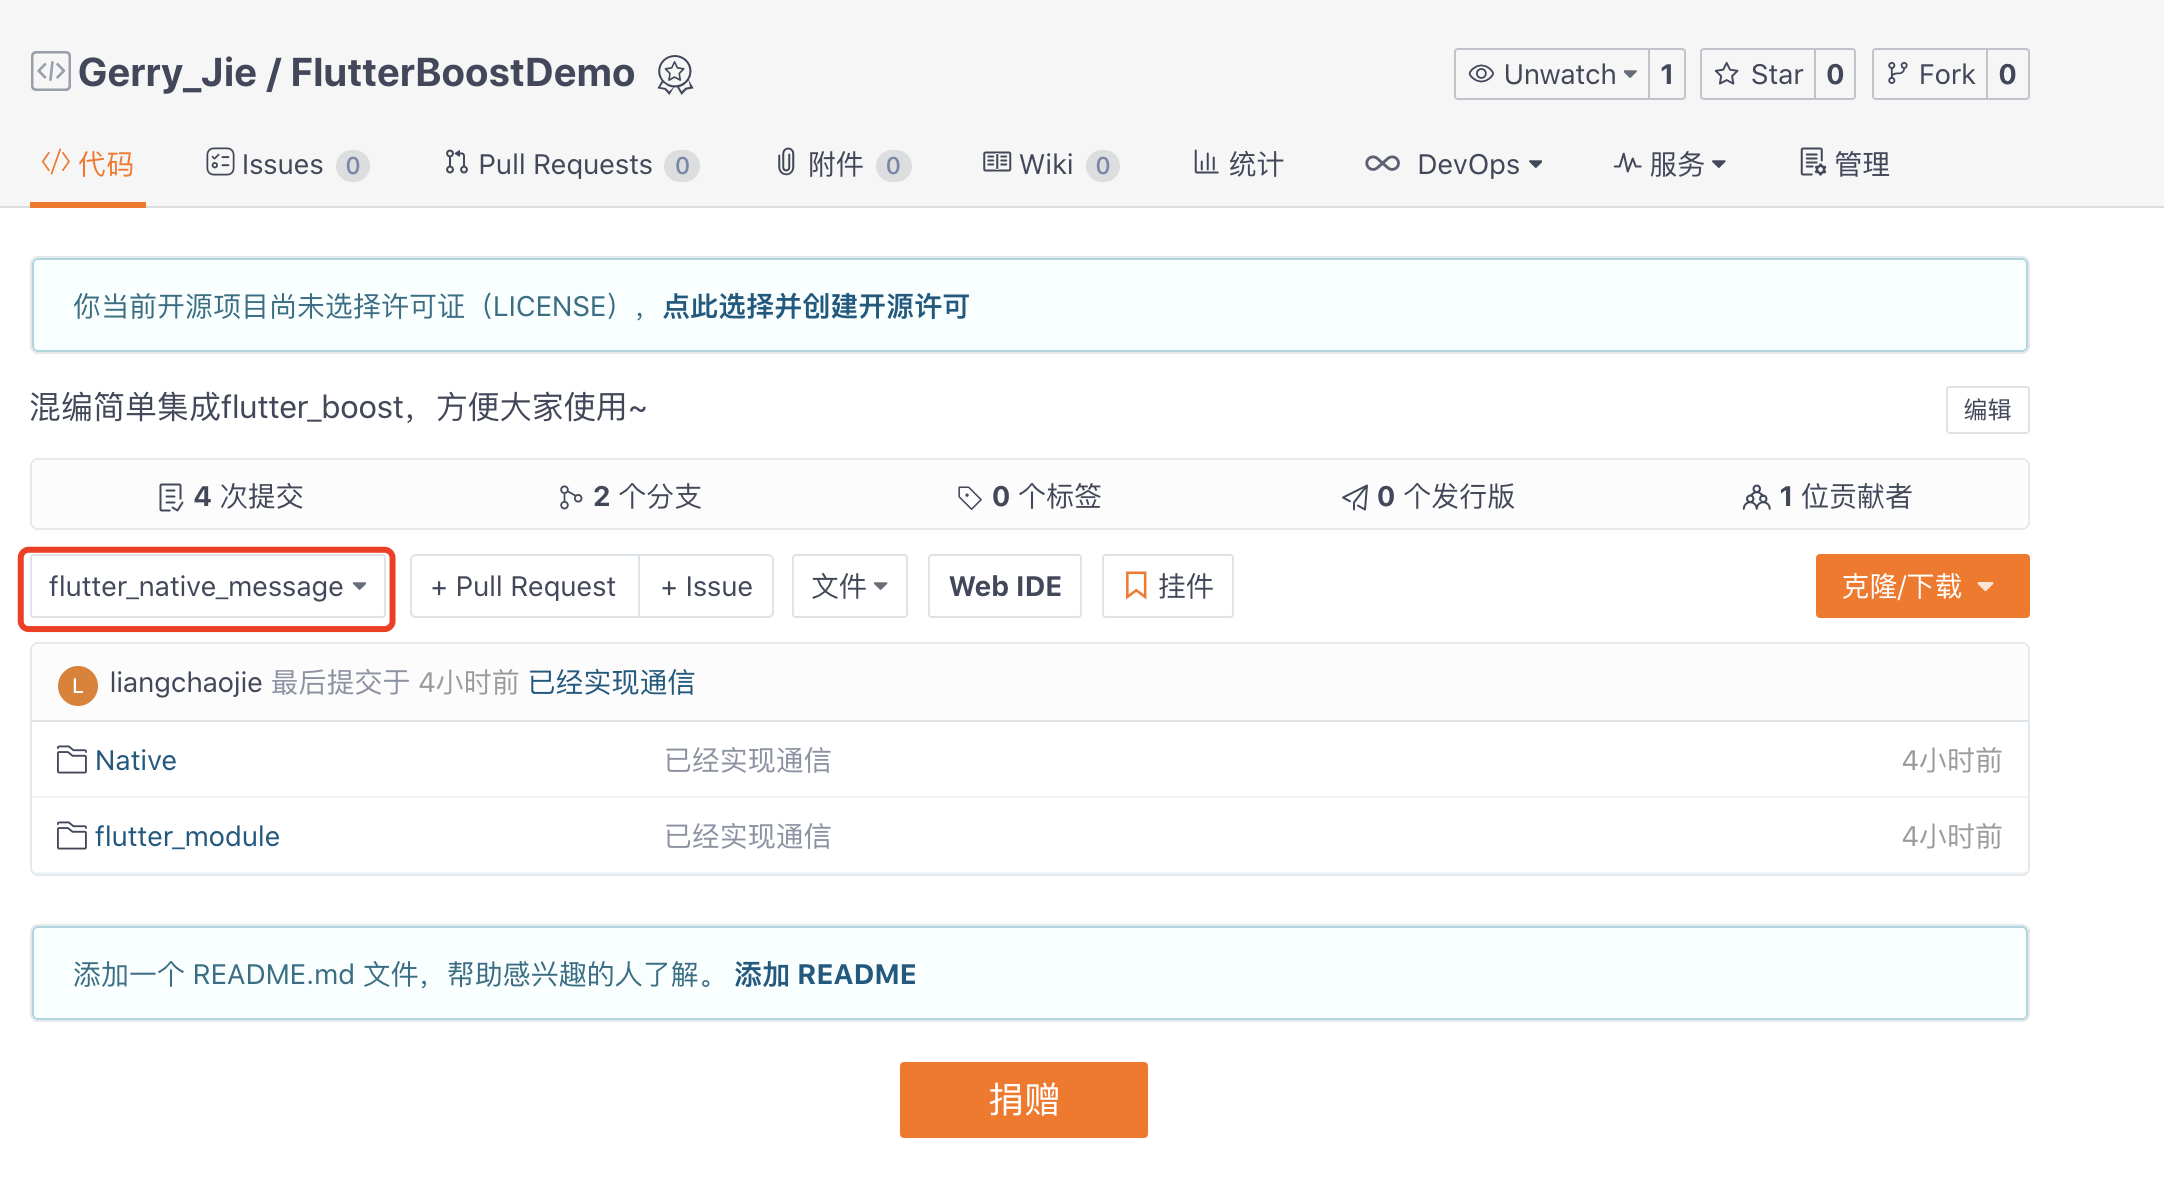Open the 克隆/下载 dropdown
The image size is (2164, 1190).
(1920, 587)
